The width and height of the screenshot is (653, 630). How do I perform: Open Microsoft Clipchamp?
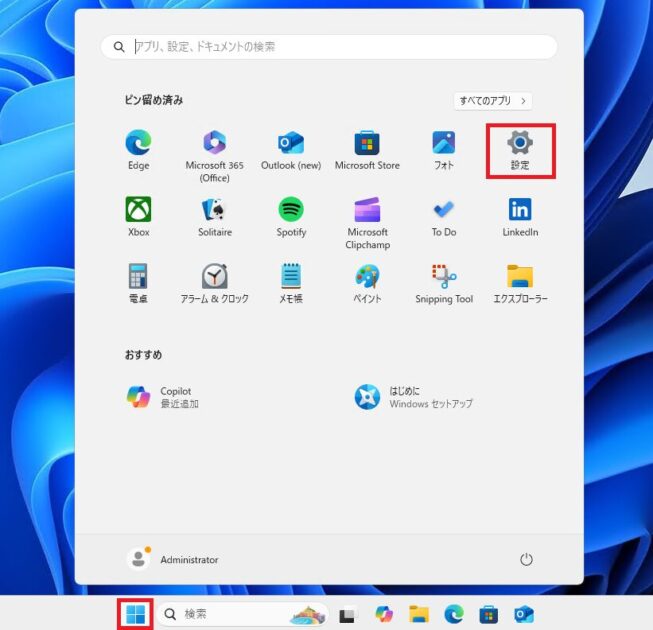click(x=367, y=222)
